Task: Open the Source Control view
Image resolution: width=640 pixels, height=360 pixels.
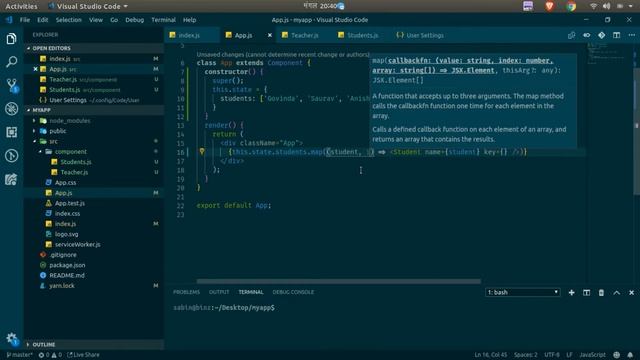Action: tap(11, 85)
